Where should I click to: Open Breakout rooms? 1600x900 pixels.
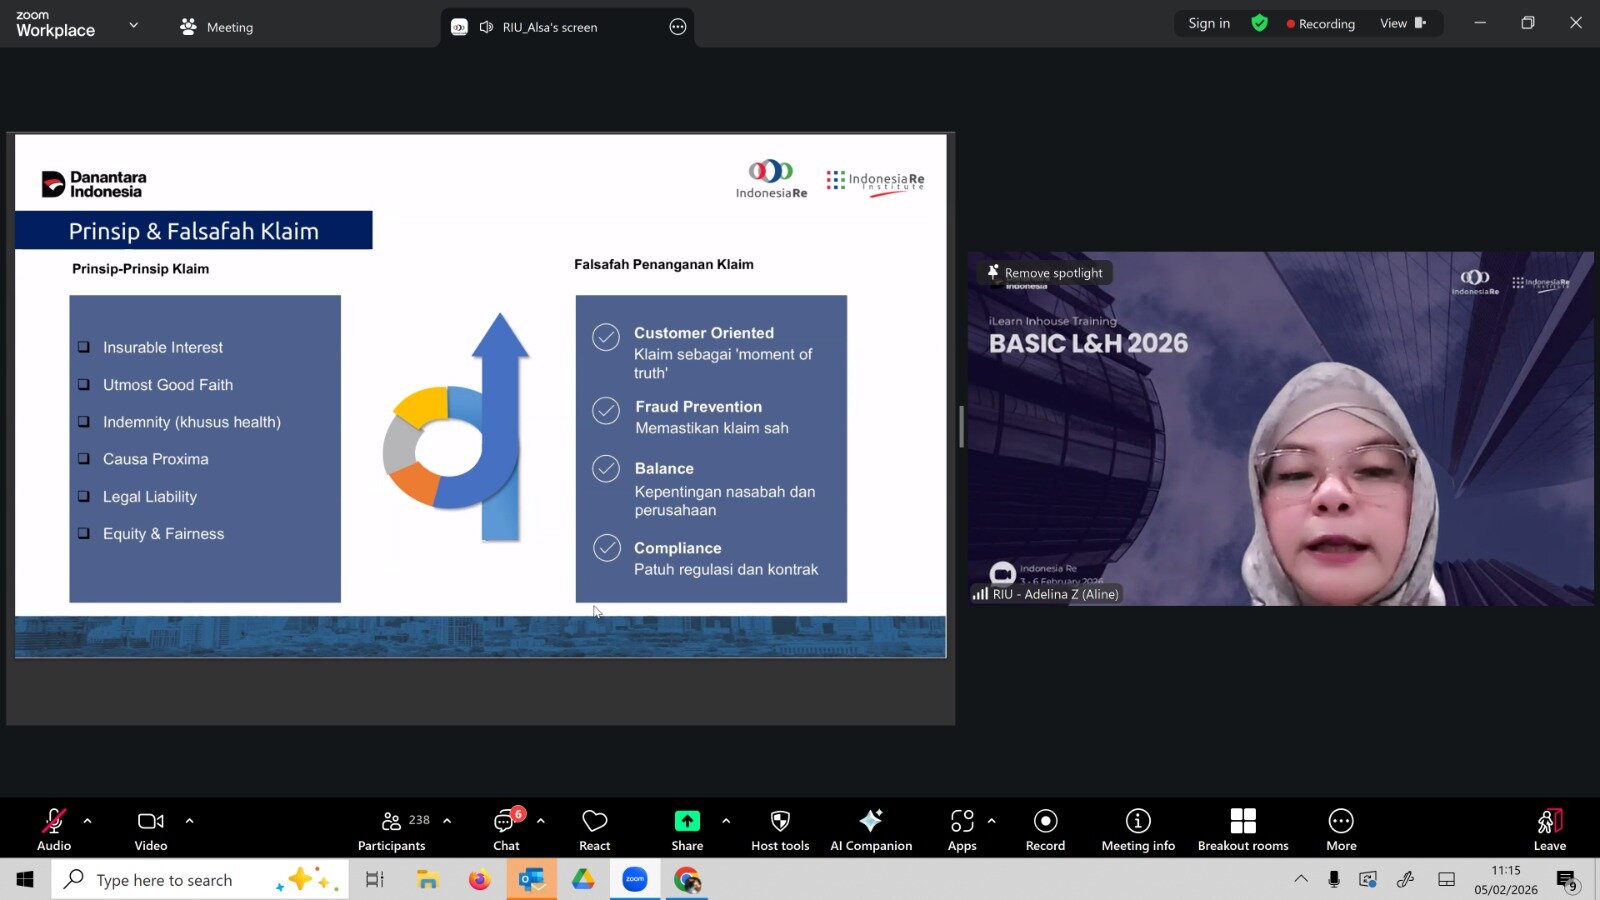tap(1243, 829)
